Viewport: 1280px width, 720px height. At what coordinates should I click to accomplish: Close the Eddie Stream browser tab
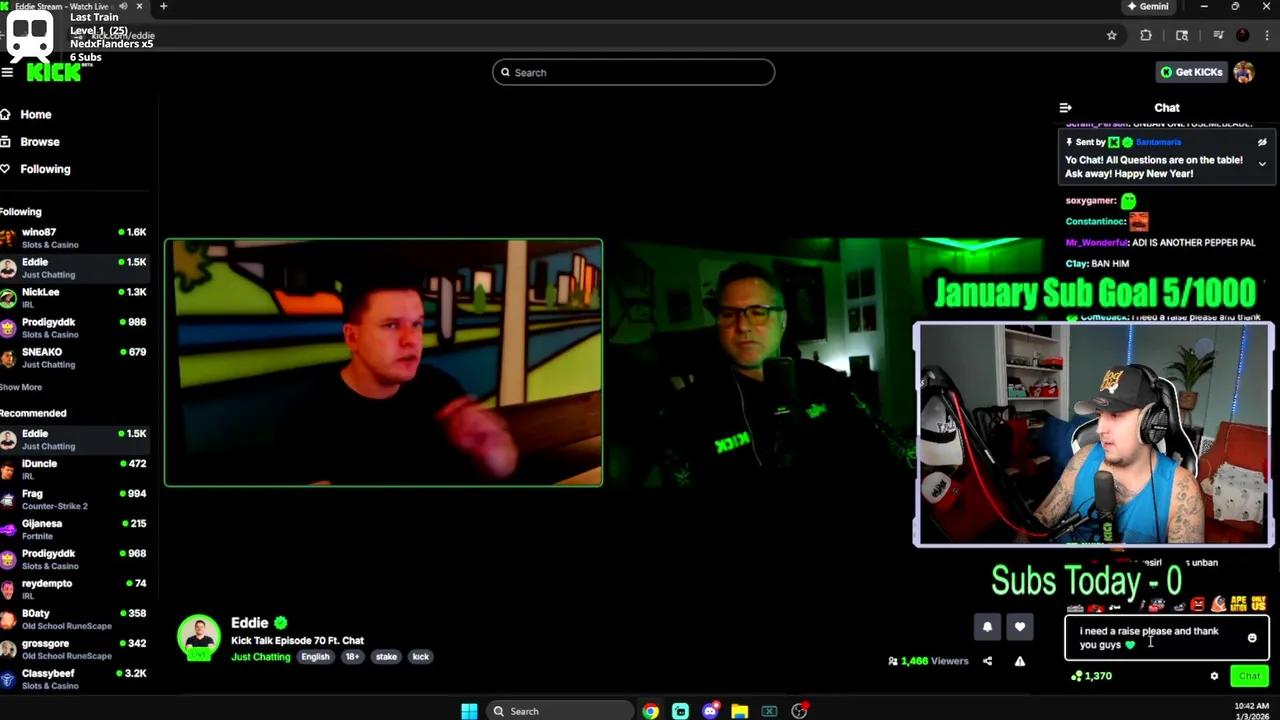(139, 6)
